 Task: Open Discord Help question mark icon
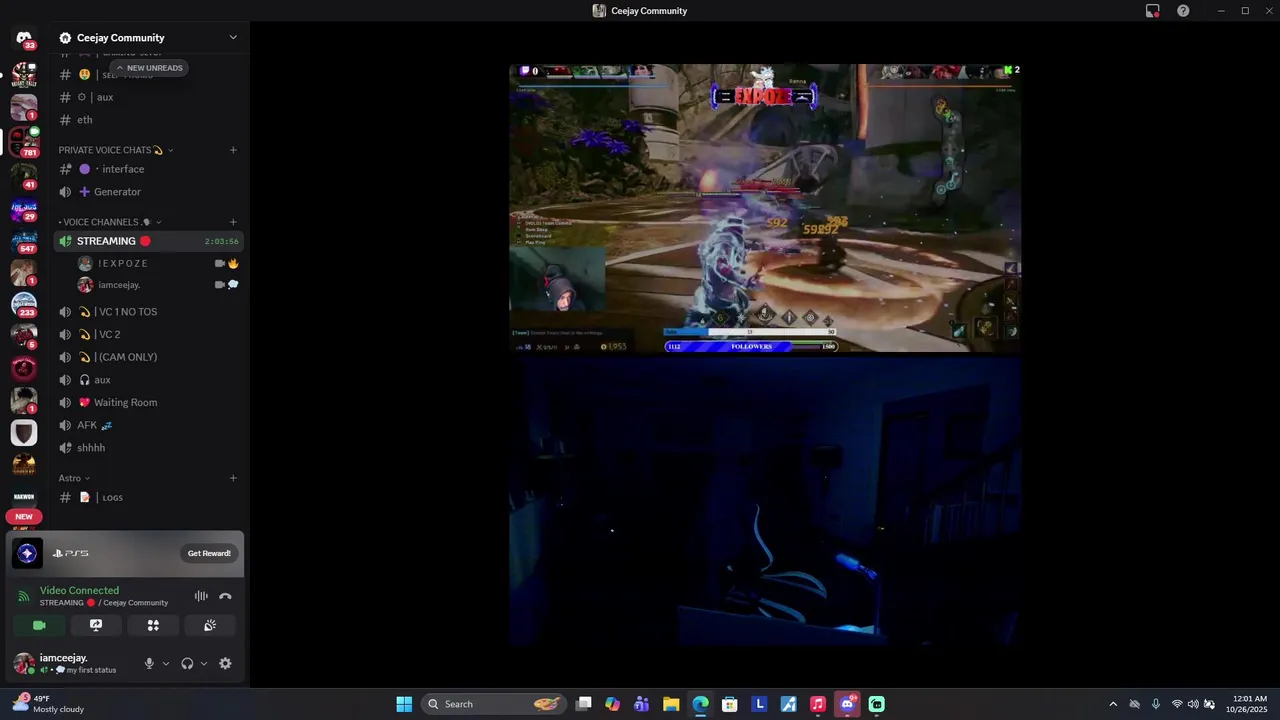click(x=1183, y=11)
